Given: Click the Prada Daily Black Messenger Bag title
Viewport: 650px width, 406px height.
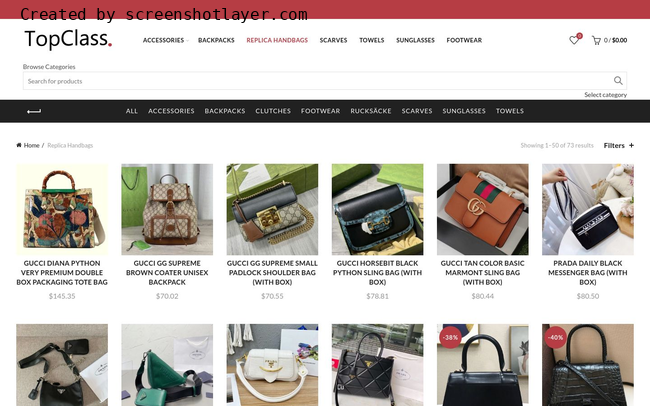Looking at the screenshot, I should point(588,272).
